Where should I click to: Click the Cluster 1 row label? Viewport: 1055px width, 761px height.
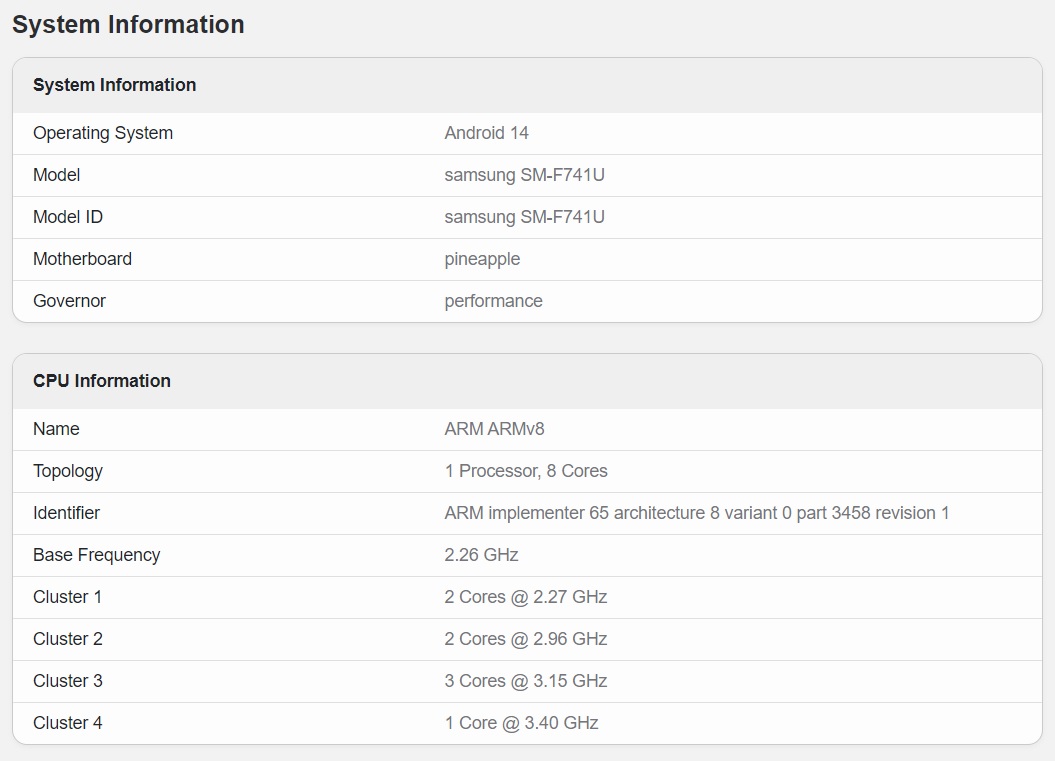tap(67, 597)
